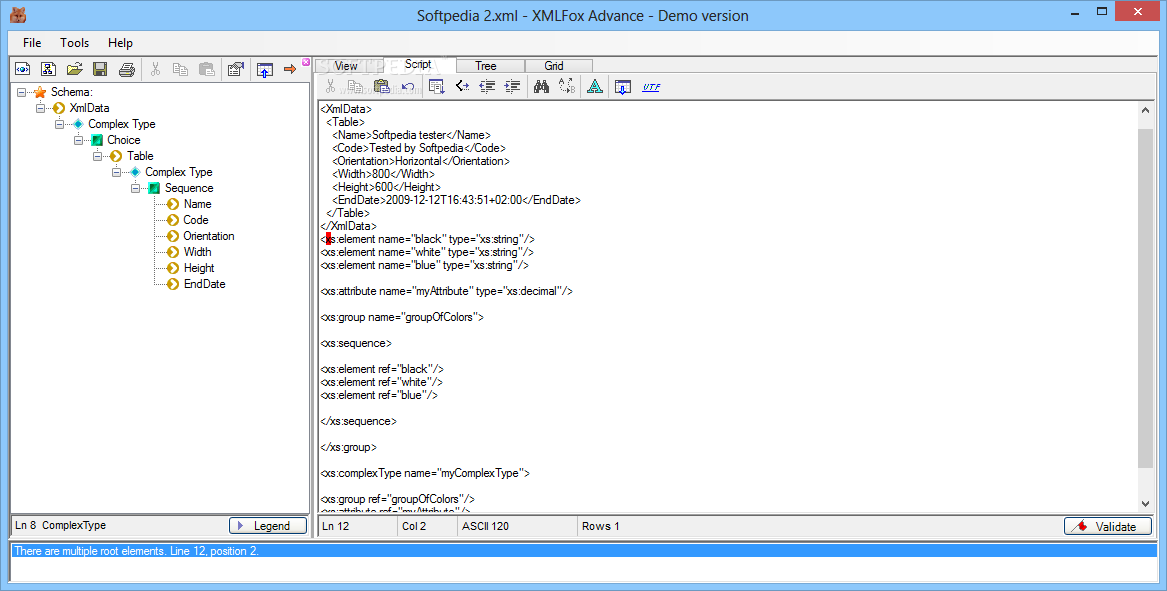Click the table with down arrow icon

pos(623,86)
